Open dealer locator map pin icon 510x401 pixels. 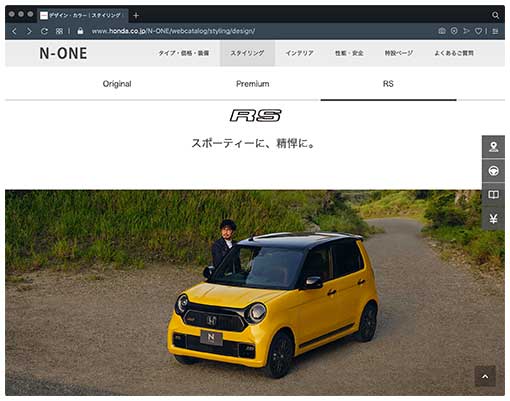coord(493,147)
